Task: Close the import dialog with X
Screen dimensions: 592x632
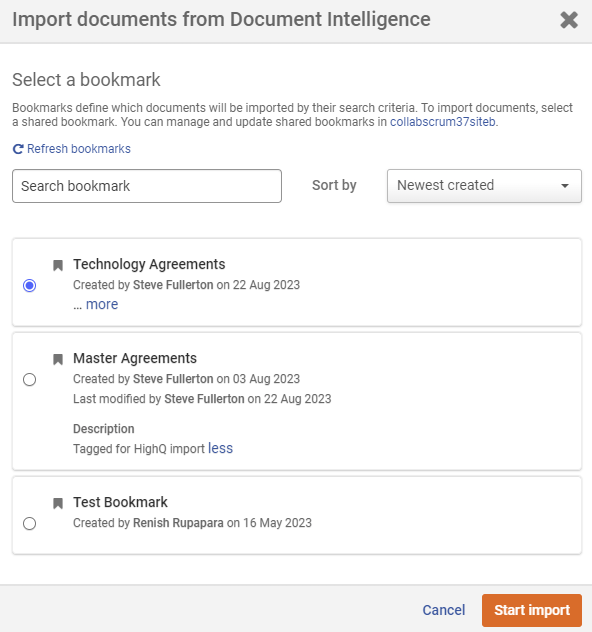Action: click(569, 20)
